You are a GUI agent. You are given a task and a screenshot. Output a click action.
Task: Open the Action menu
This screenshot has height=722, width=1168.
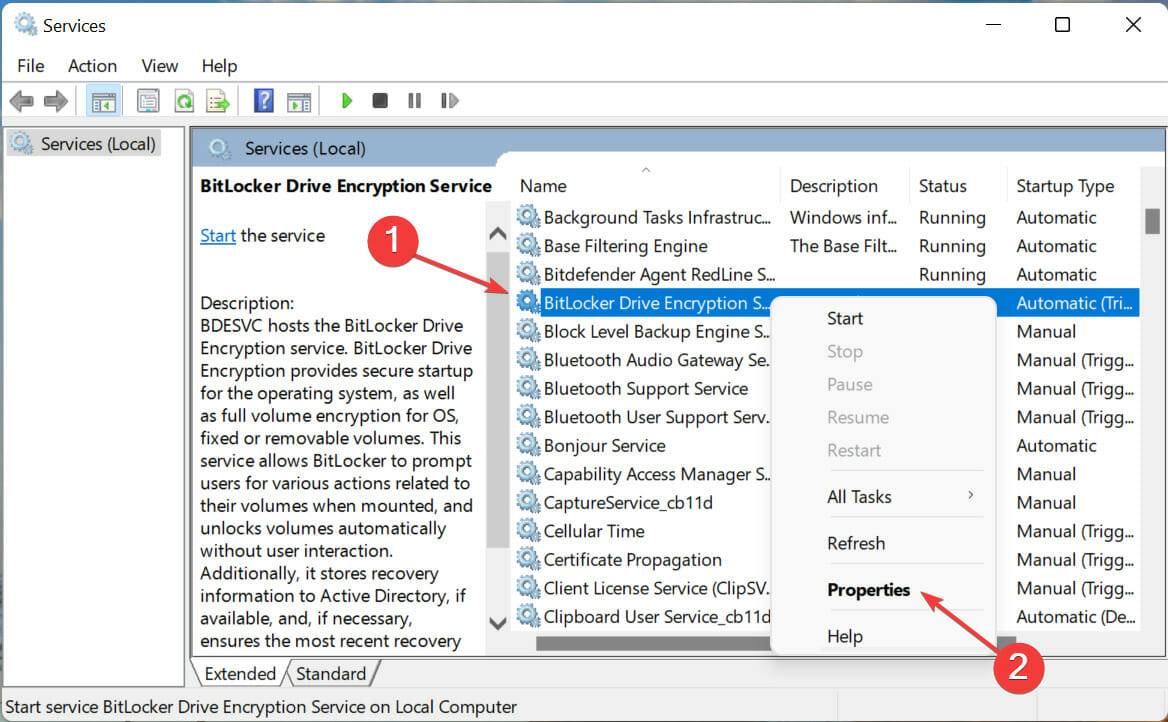[x=92, y=65]
